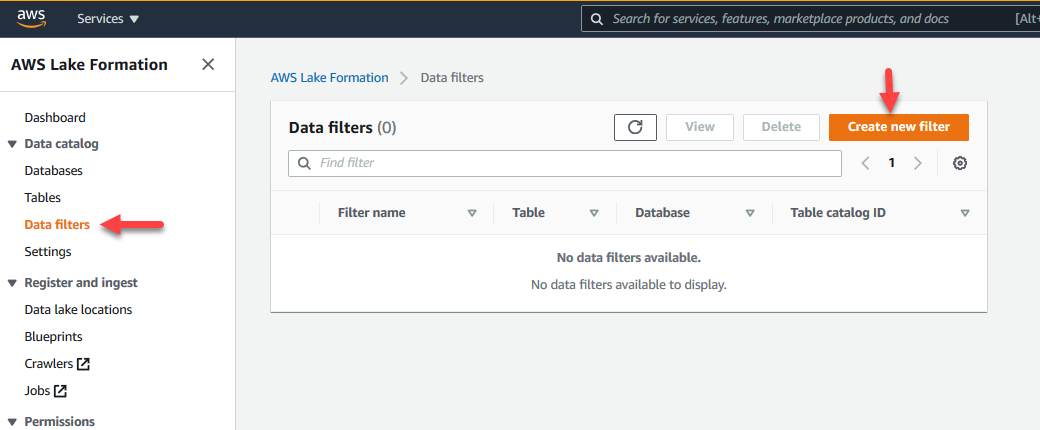
Task: Open Databases in the sidebar
Action: click(54, 171)
